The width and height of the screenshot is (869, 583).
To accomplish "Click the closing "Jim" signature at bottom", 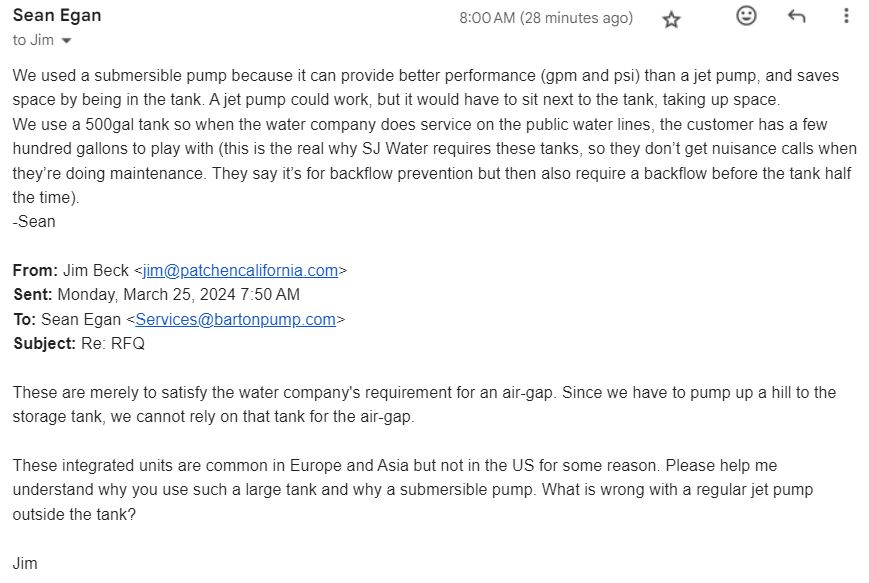I will pyautogui.click(x=25, y=563).
